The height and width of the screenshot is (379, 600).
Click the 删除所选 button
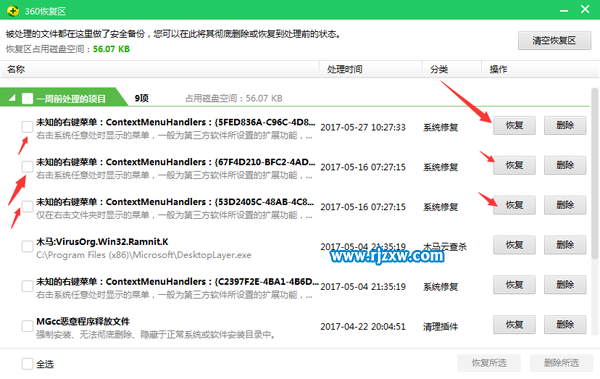[561, 363]
